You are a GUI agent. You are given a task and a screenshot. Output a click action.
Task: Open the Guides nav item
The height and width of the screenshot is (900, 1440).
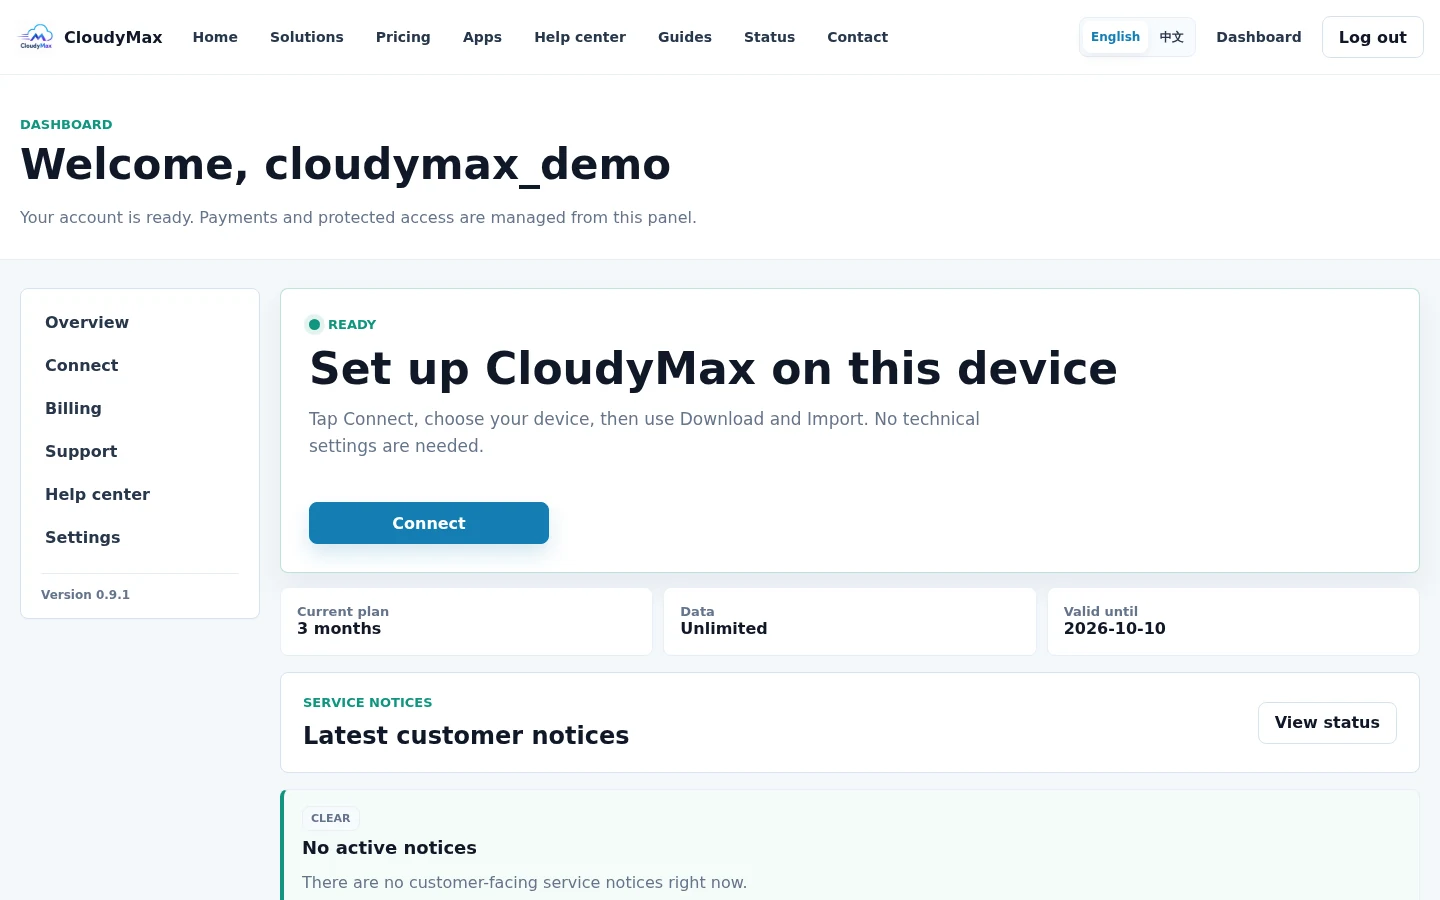[685, 37]
